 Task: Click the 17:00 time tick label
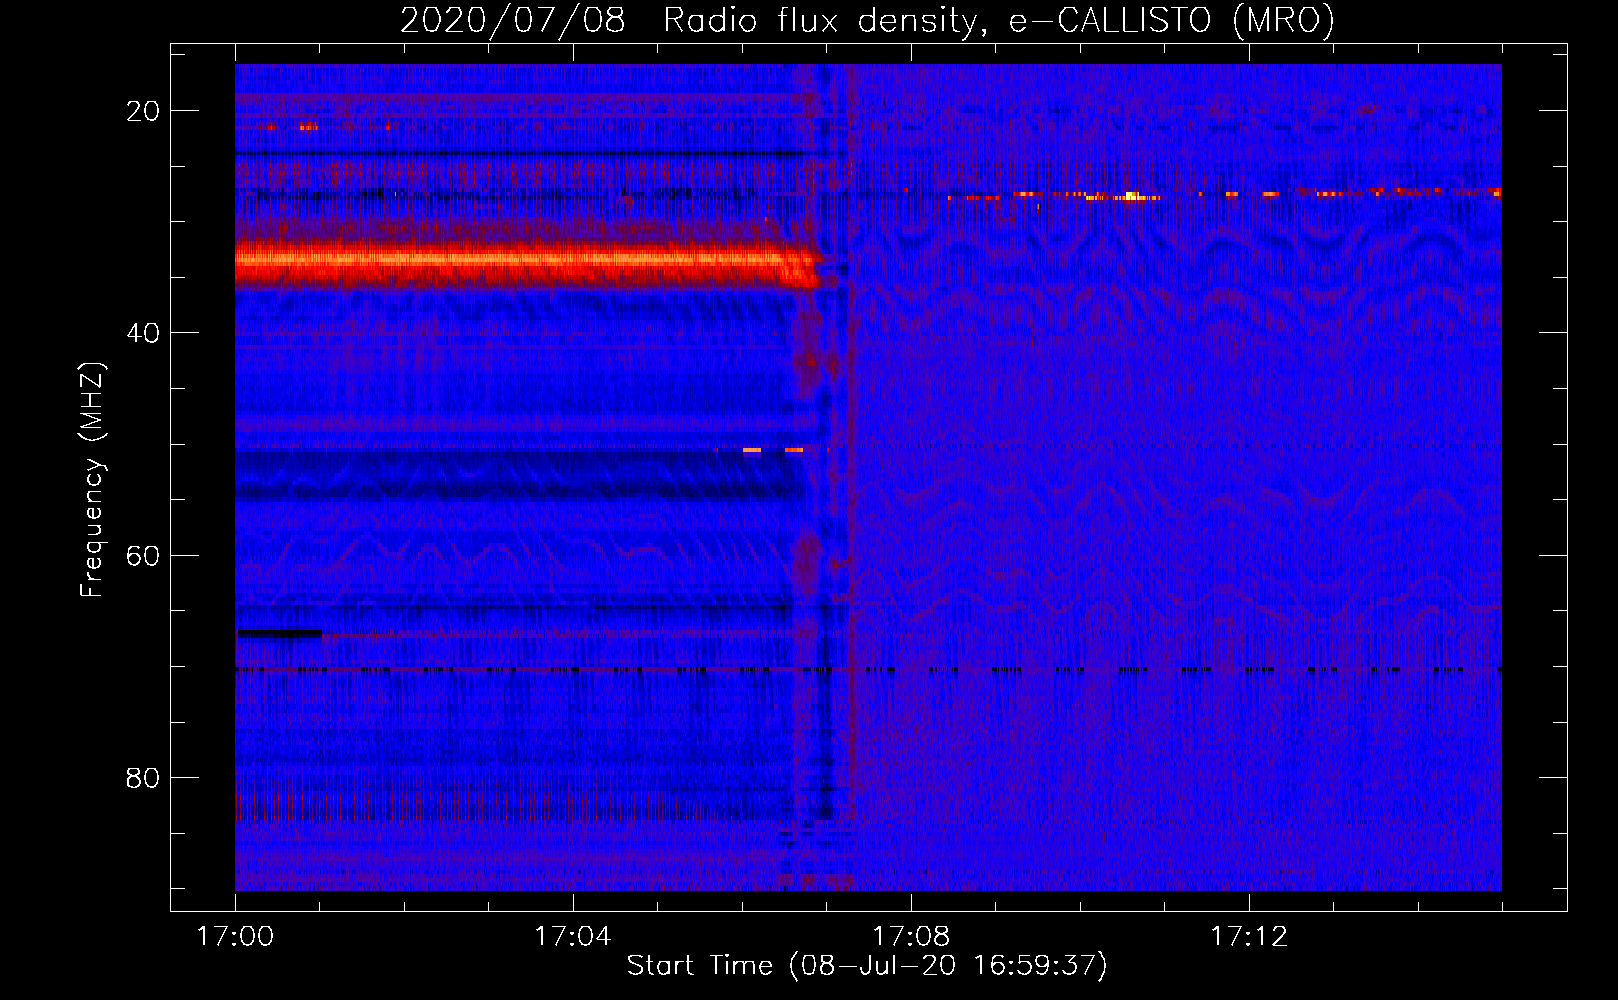tap(235, 937)
